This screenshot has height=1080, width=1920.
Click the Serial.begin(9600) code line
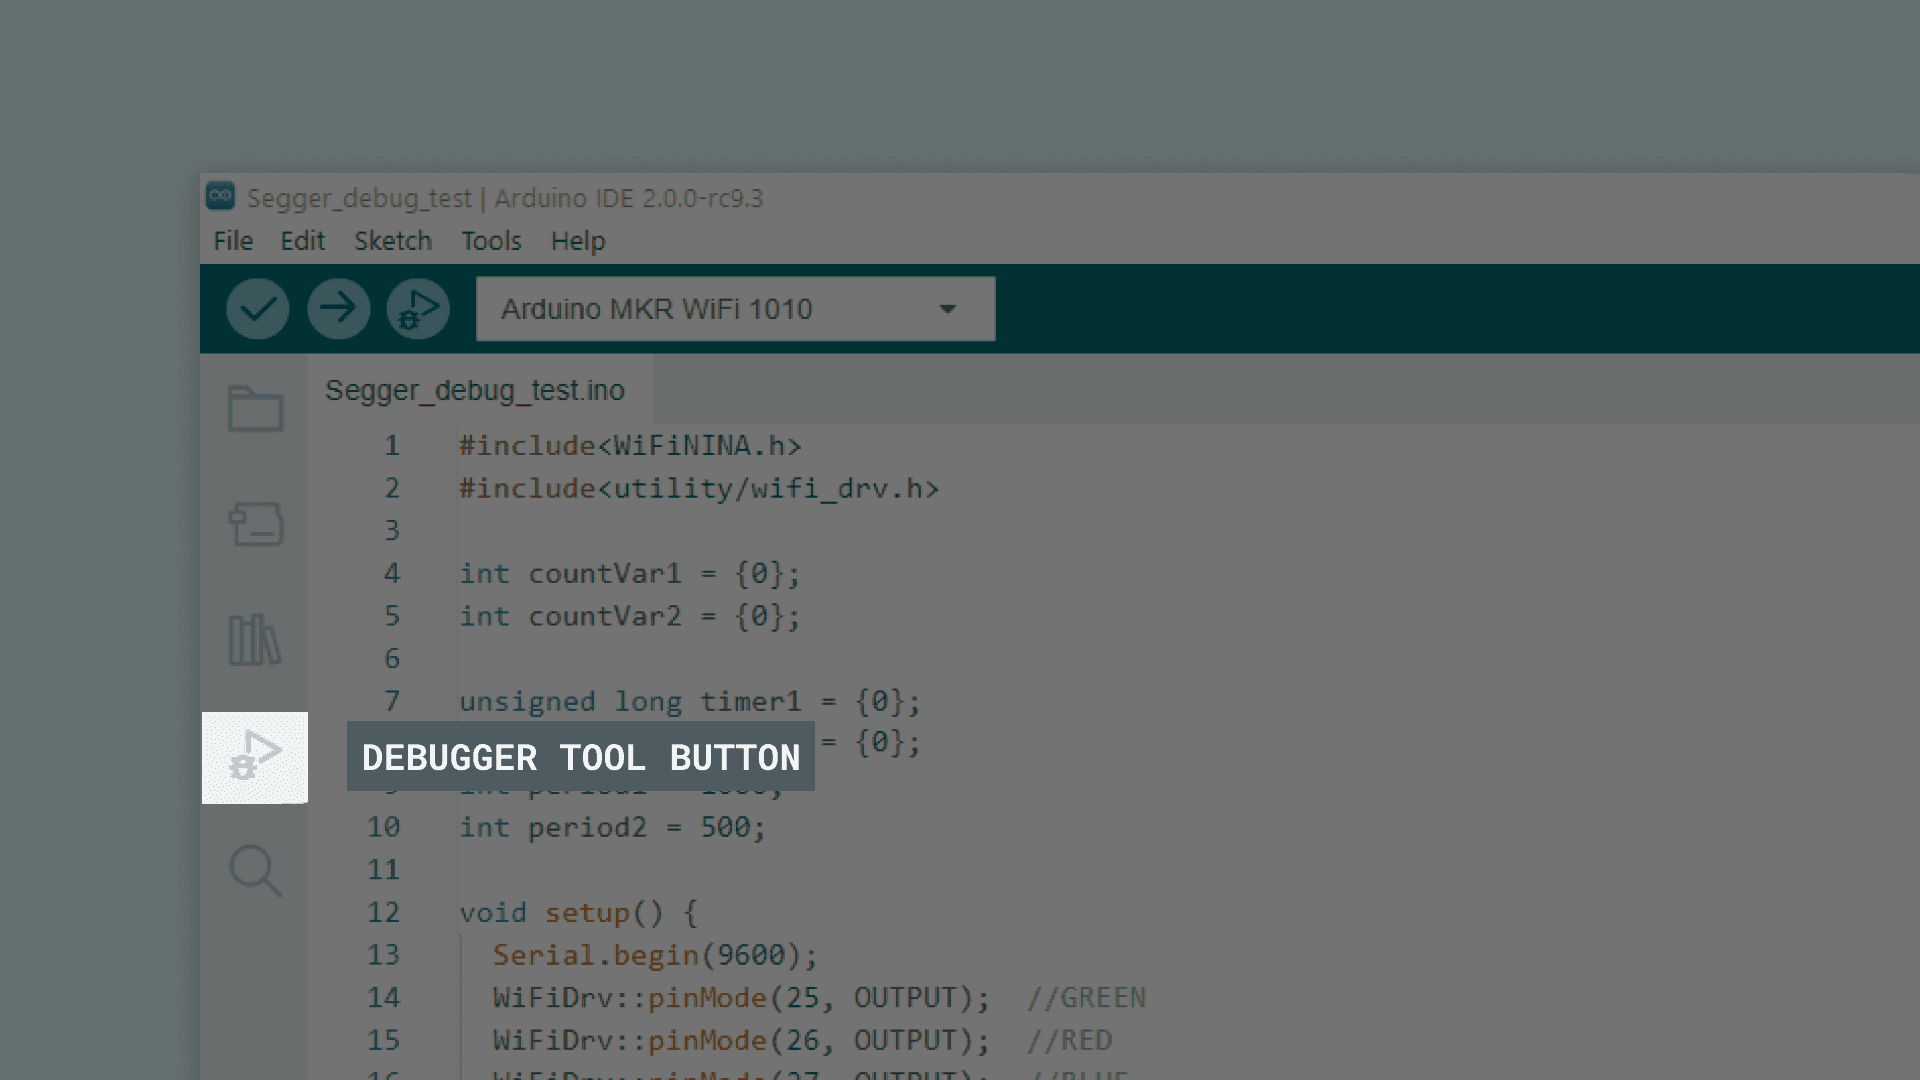tap(655, 955)
